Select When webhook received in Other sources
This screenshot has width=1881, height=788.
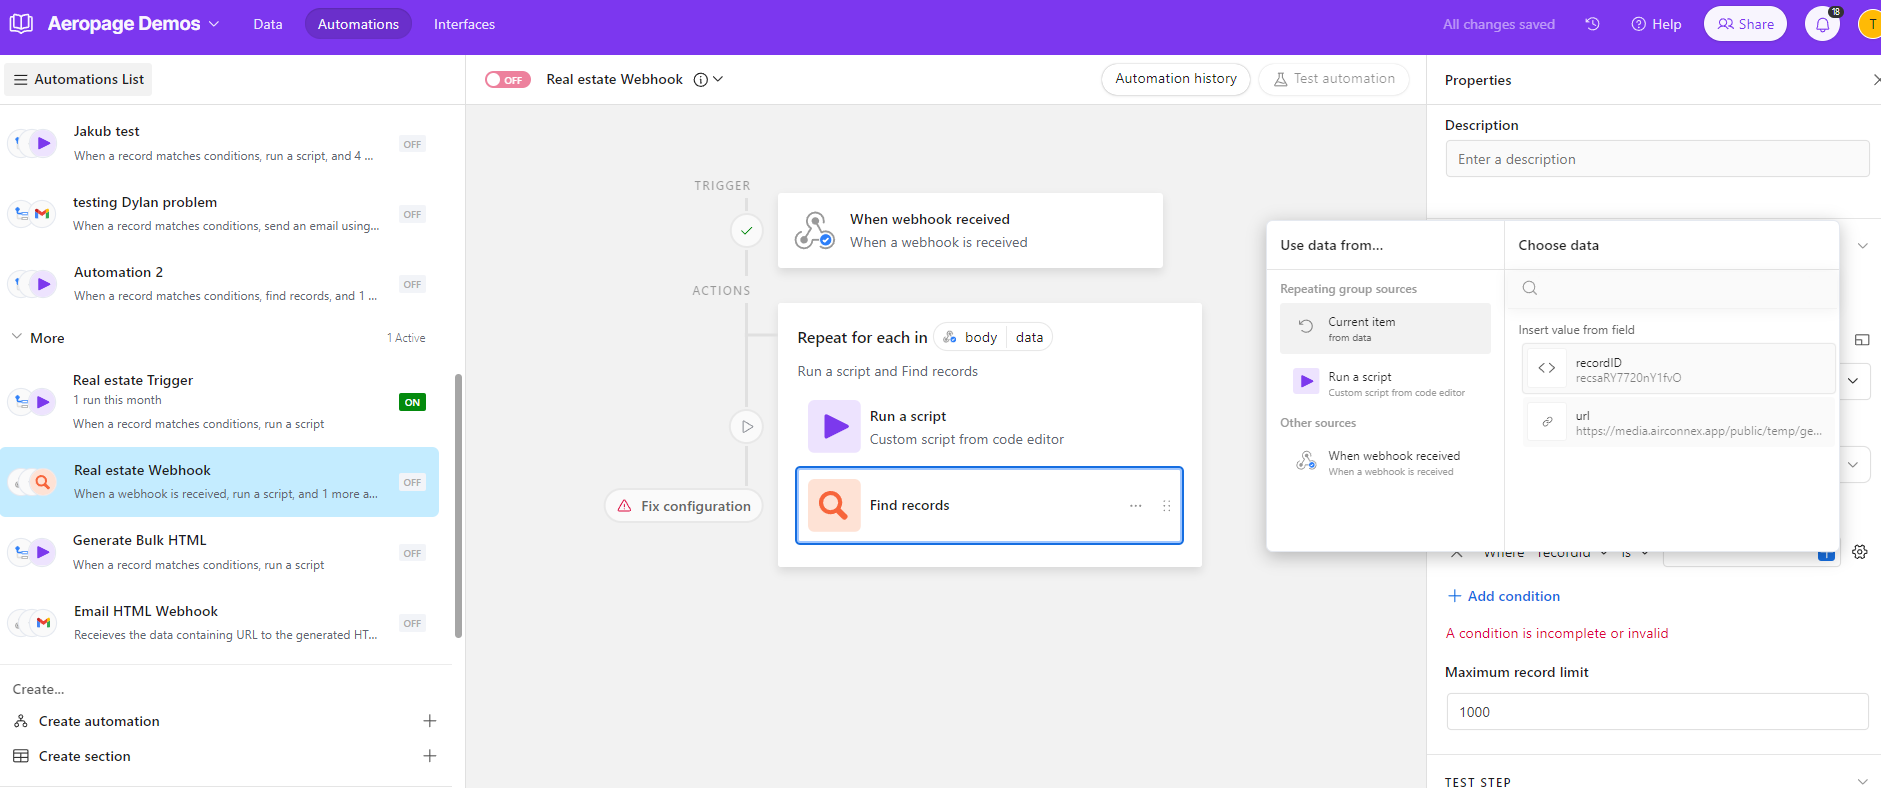[1385, 463]
